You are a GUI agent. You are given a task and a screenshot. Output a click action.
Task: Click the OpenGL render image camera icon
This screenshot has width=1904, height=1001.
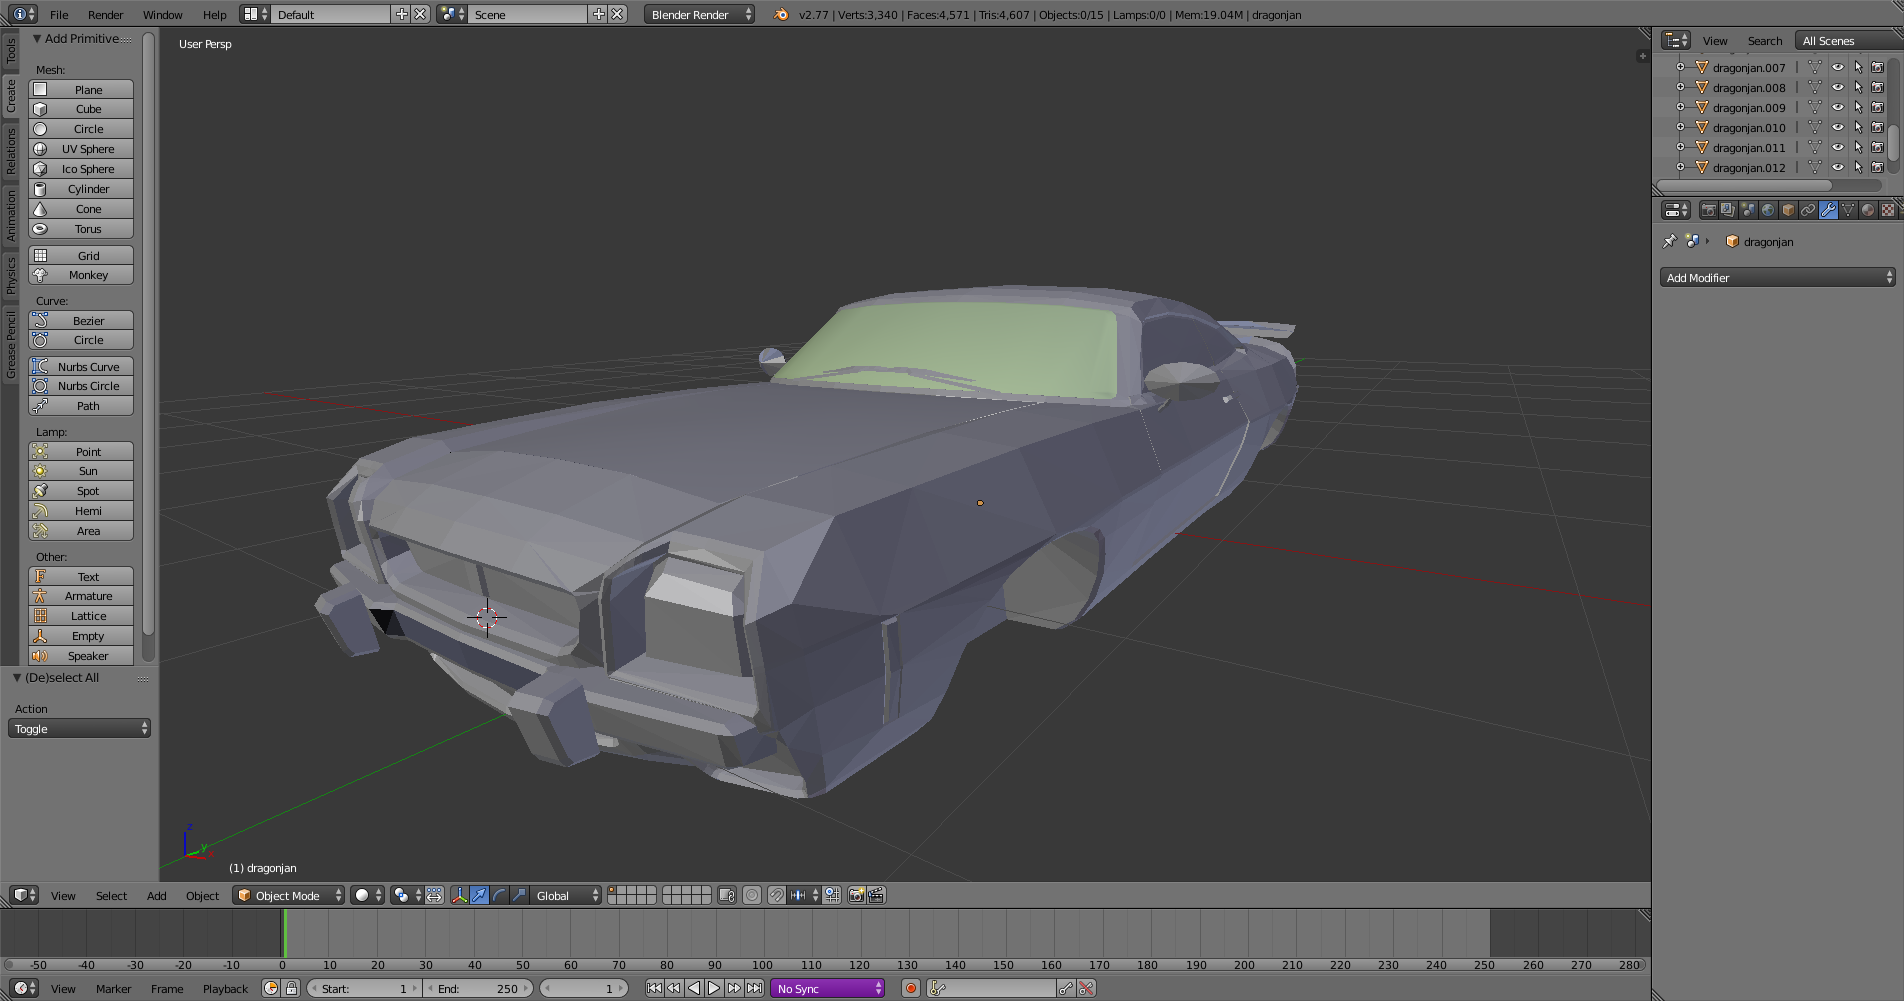tap(856, 895)
